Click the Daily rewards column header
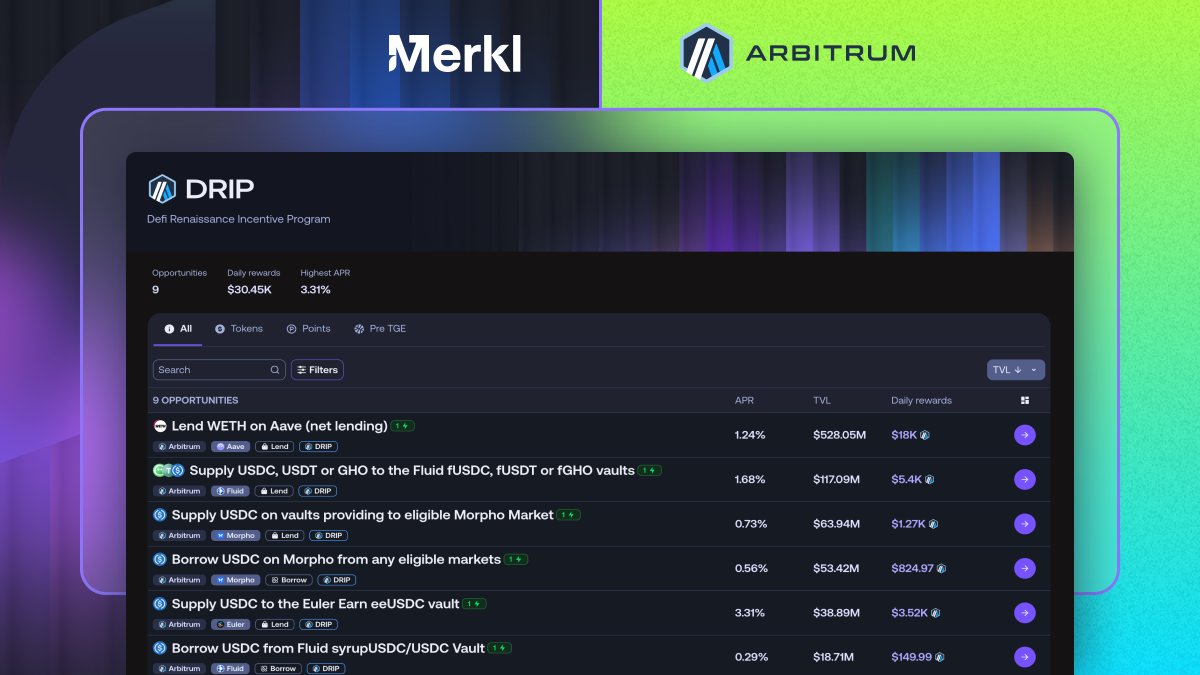This screenshot has height=675, width=1200. (x=921, y=401)
